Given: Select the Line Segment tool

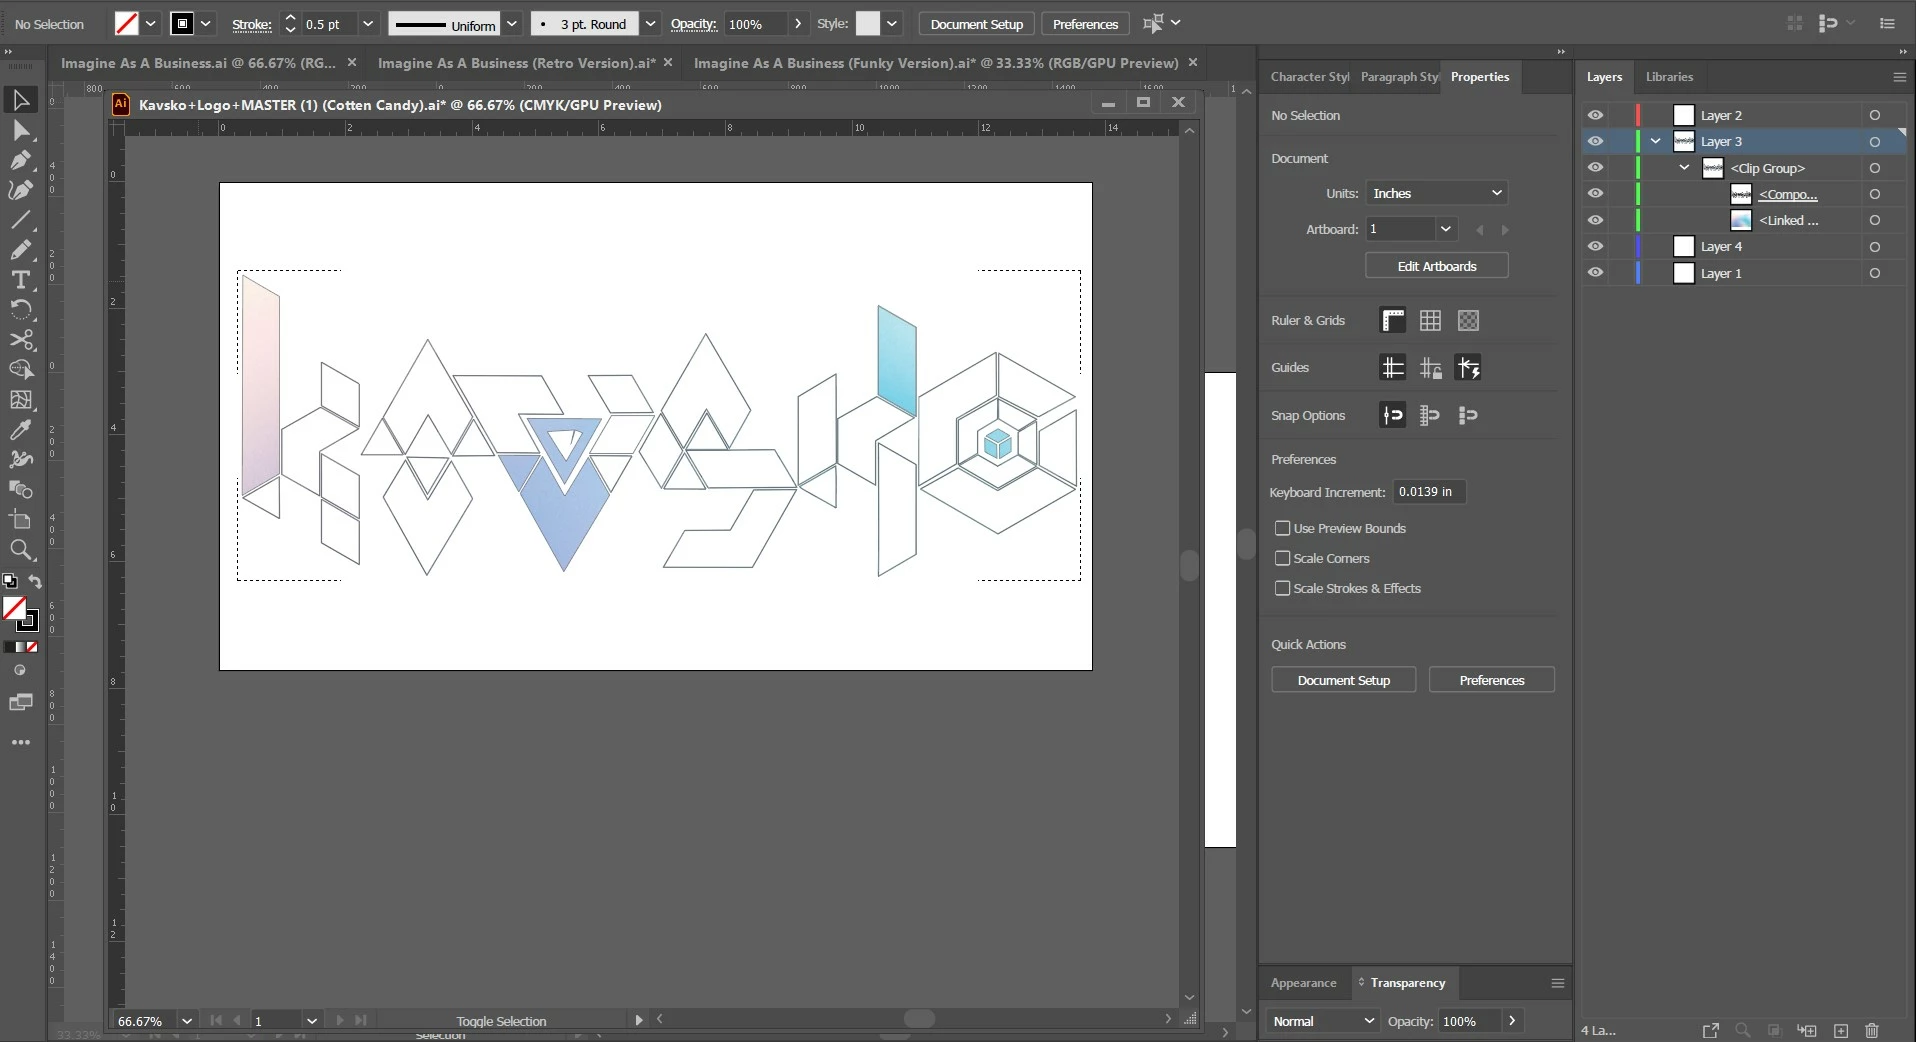Looking at the screenshot, I should 21,220.
